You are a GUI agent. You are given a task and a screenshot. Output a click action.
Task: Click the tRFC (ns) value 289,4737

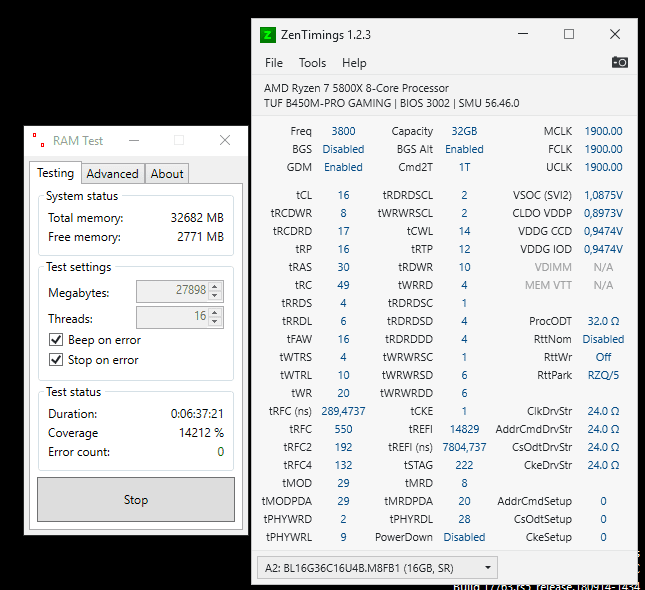[343, 411]
